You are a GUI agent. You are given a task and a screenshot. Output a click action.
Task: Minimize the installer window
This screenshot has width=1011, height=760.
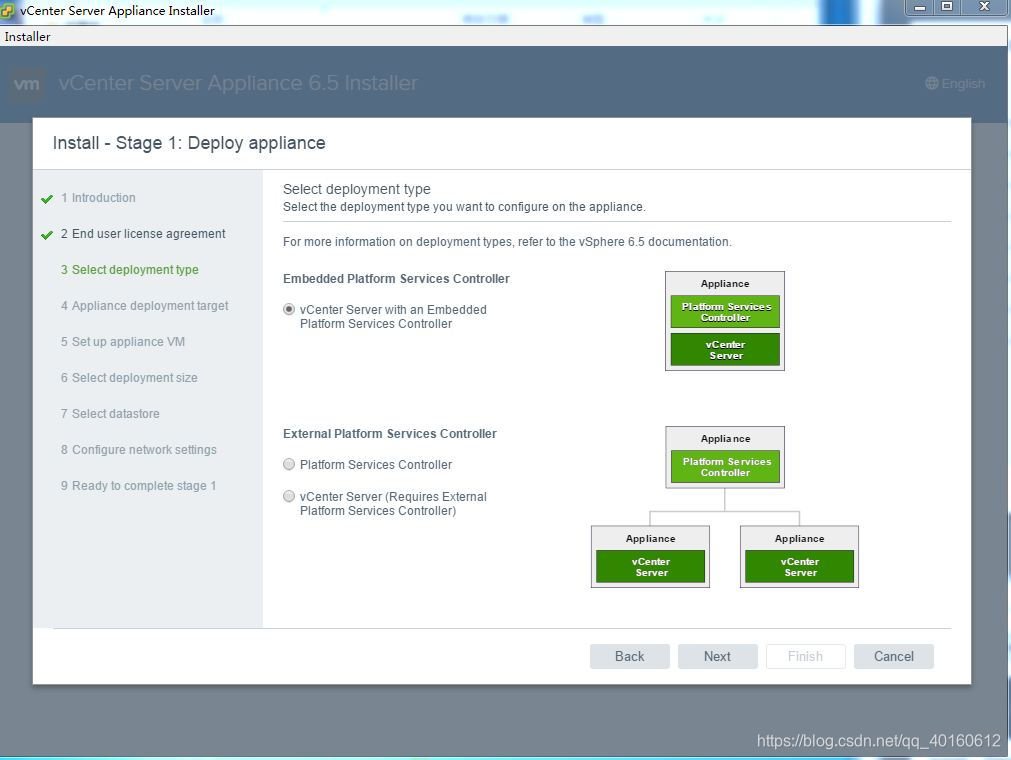pos(920,7)
